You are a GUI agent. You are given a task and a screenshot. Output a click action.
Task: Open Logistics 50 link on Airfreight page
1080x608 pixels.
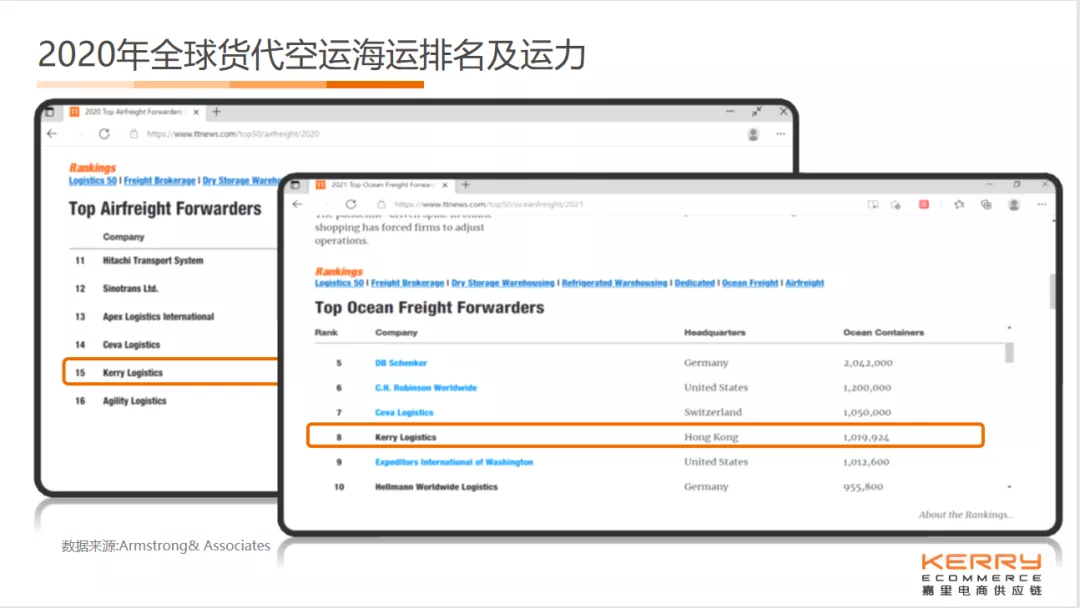(92, 180)
